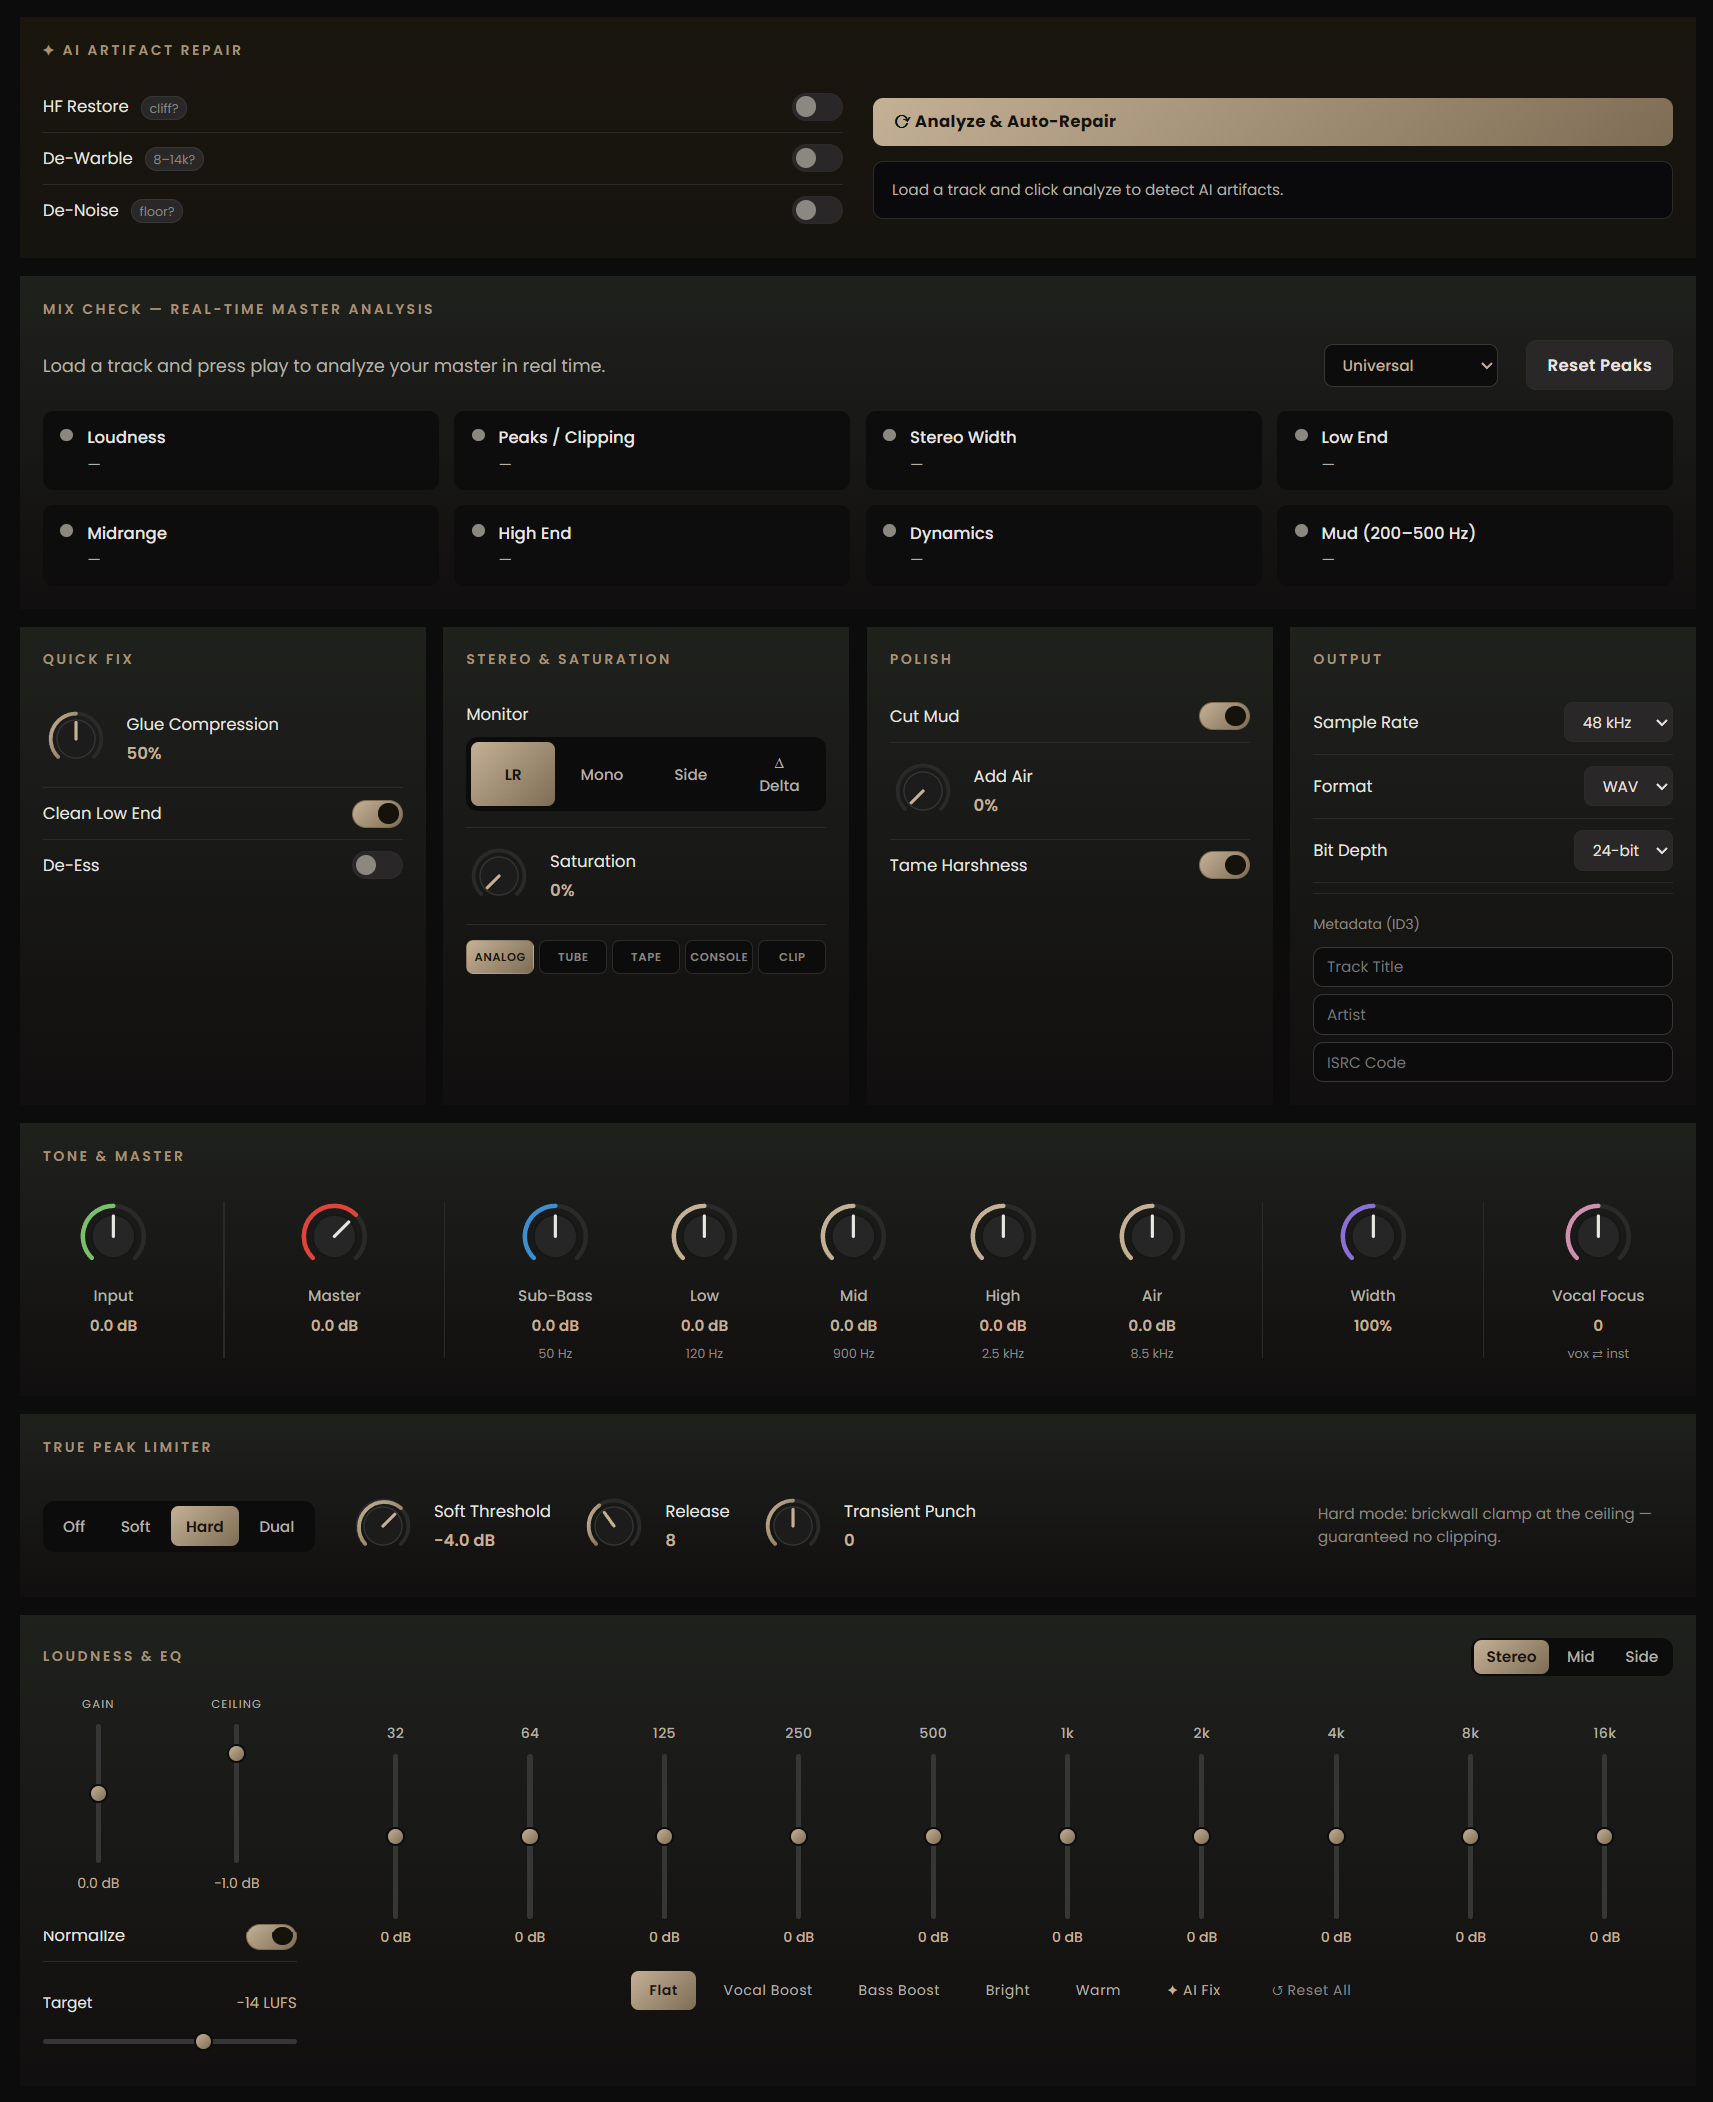Image resolution: width=1713 pixels, height=2102 pixels.
Task: Click Analyze & Auto-Repair button
Action: coord(1272,122)
